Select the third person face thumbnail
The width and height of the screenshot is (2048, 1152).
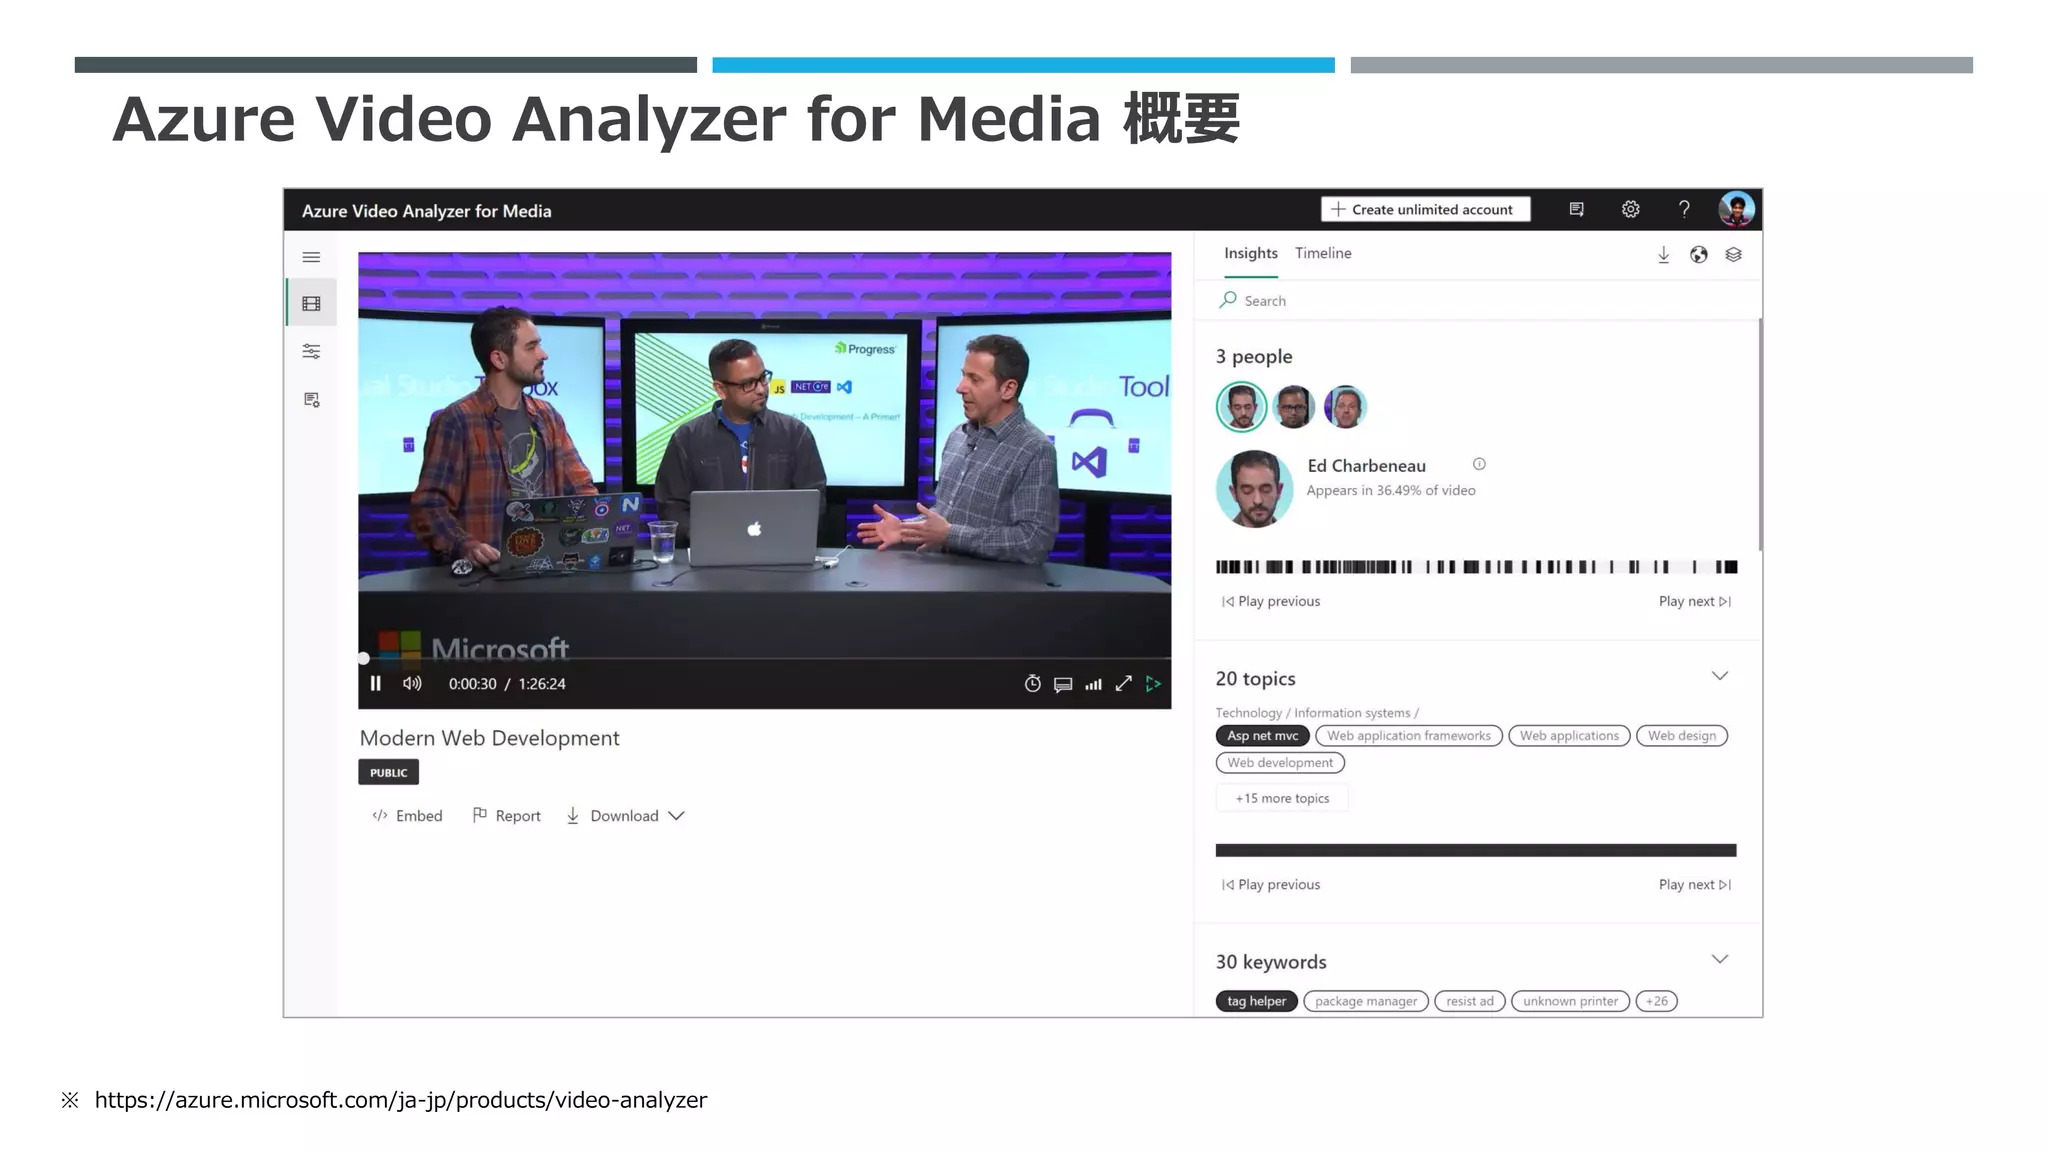pyautogui.click(x=1345, y=407)
